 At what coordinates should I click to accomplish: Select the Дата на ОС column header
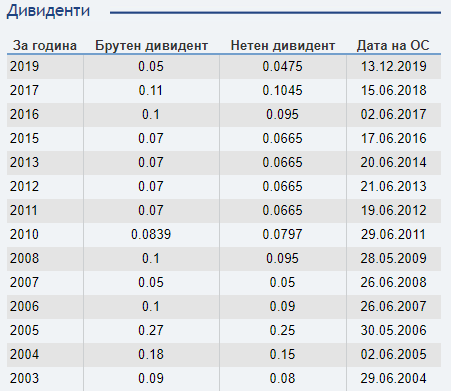pyautogui.click(x=393, y=46)
